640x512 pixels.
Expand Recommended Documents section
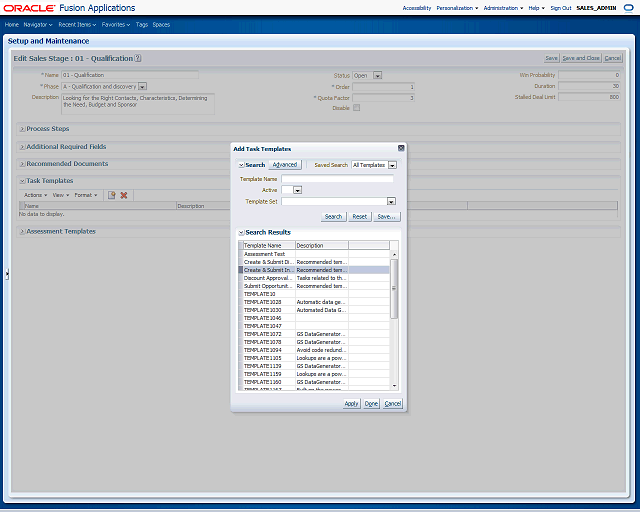tap(22, 164)
